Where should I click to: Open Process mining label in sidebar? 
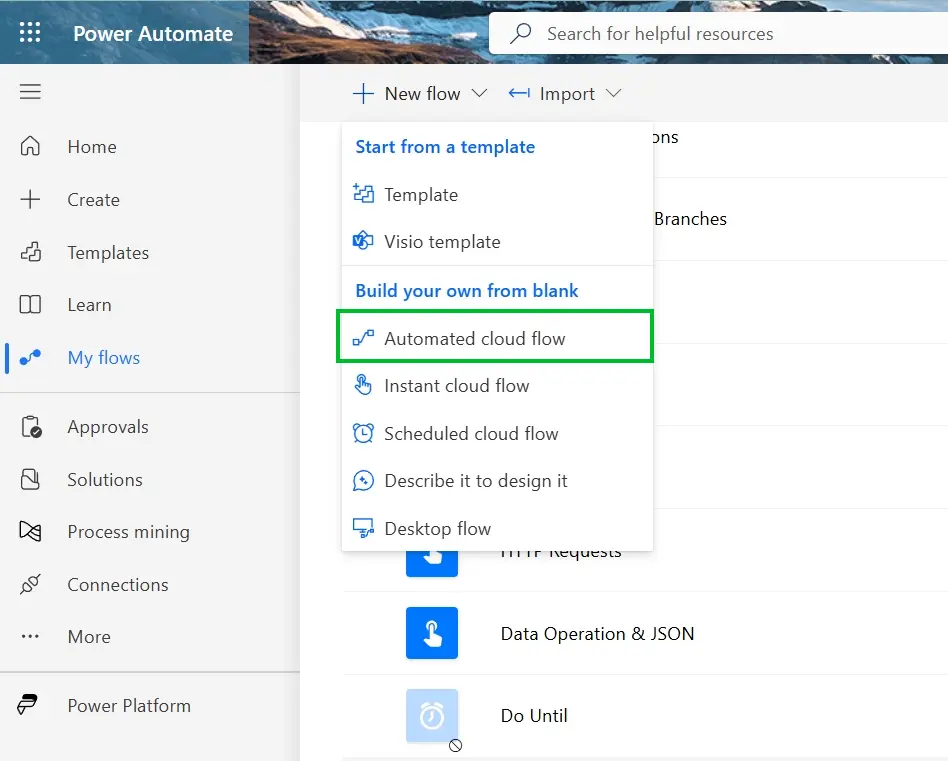[129, 532]
